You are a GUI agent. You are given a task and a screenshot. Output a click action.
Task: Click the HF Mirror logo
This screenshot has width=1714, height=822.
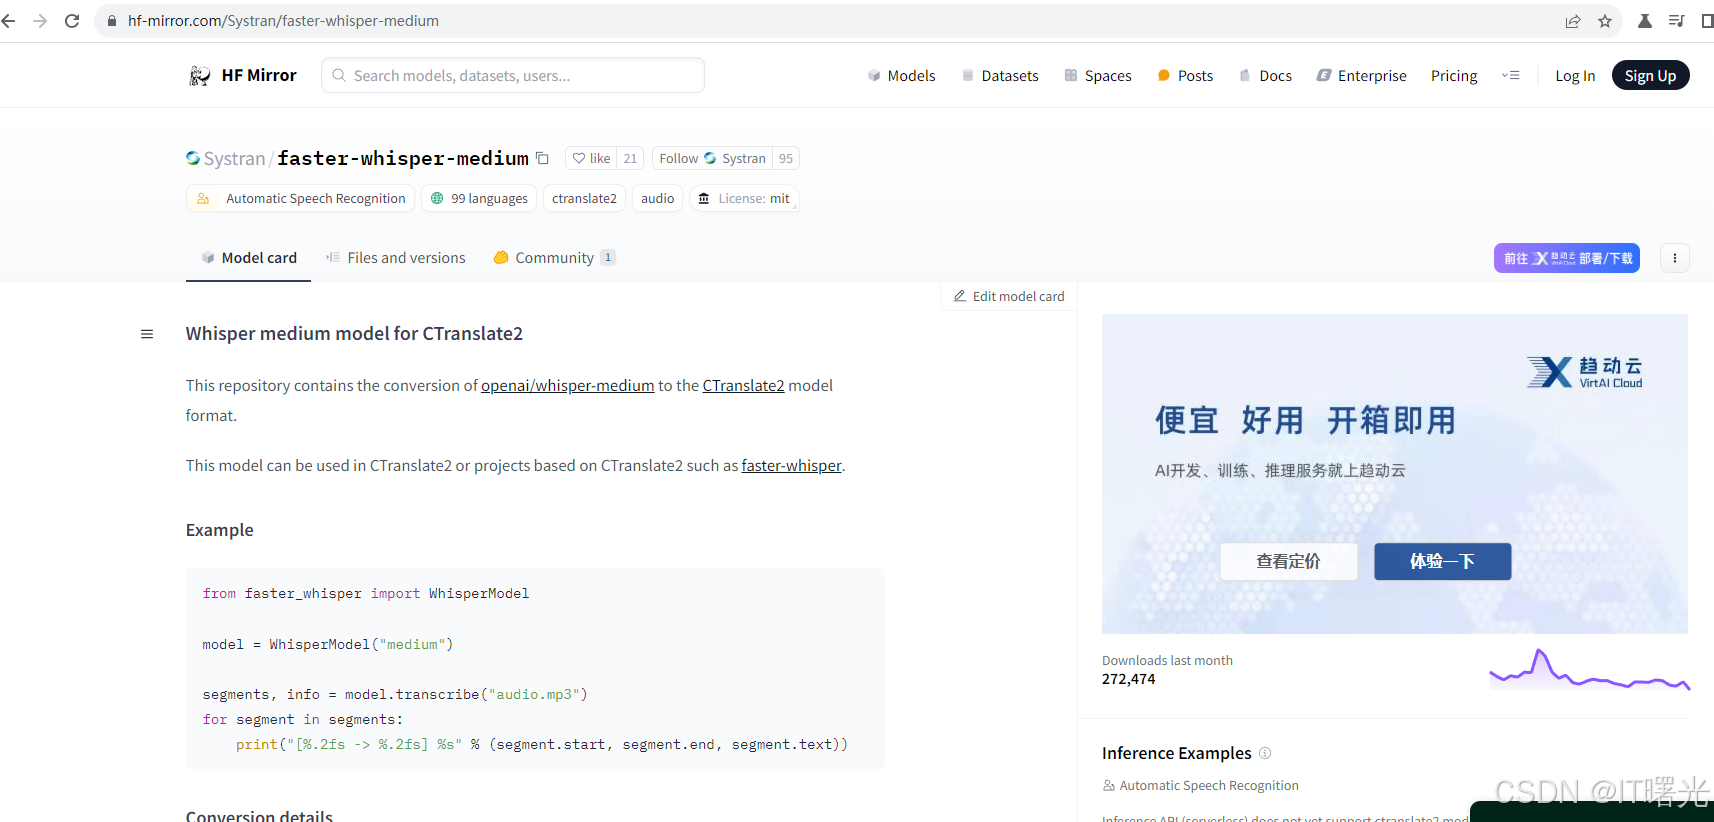[x=243, y=76]
